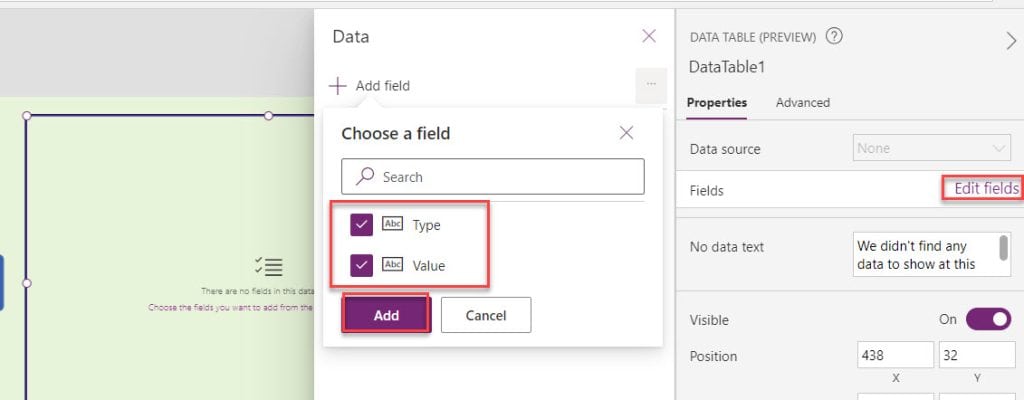Click the DataTable1 control name
This screenshot has height=400, width=1024.
coord(727,67)
